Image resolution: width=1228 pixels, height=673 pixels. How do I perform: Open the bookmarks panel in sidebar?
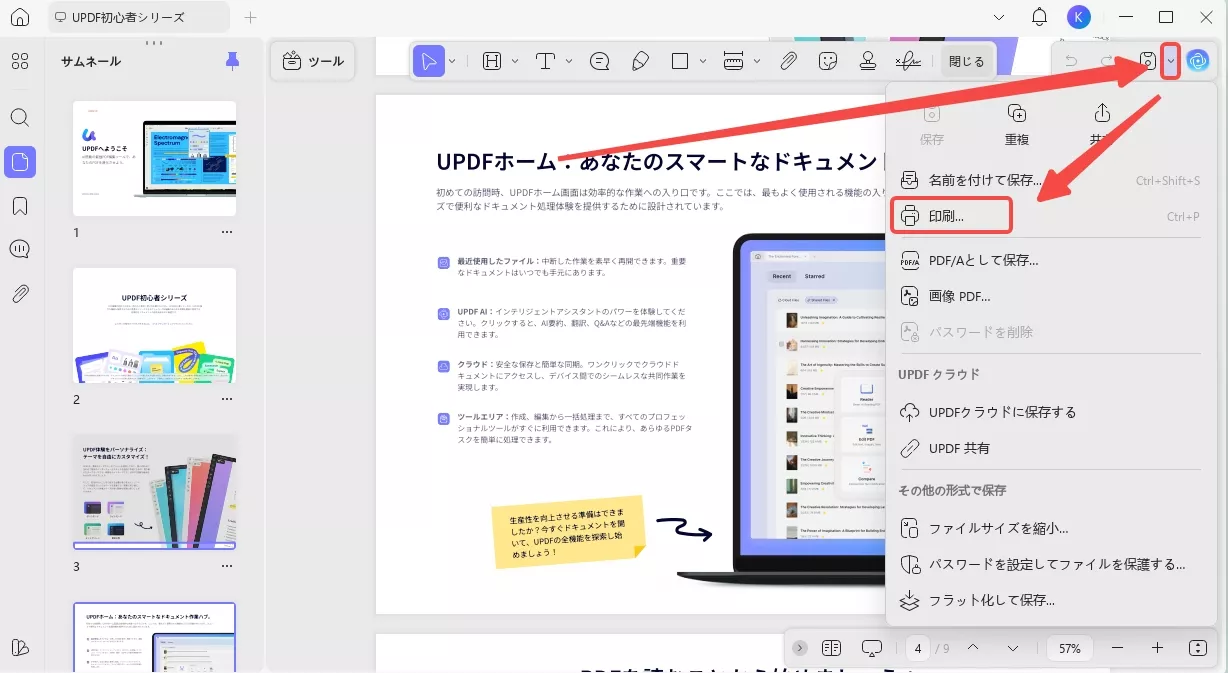coord(20,206)
